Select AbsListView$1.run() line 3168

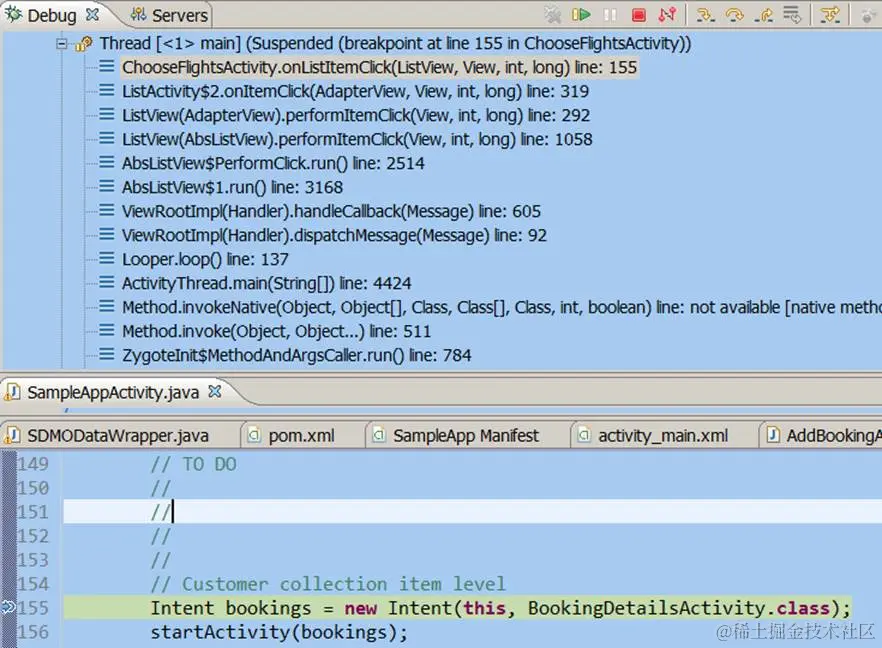[x=232, y=187]
